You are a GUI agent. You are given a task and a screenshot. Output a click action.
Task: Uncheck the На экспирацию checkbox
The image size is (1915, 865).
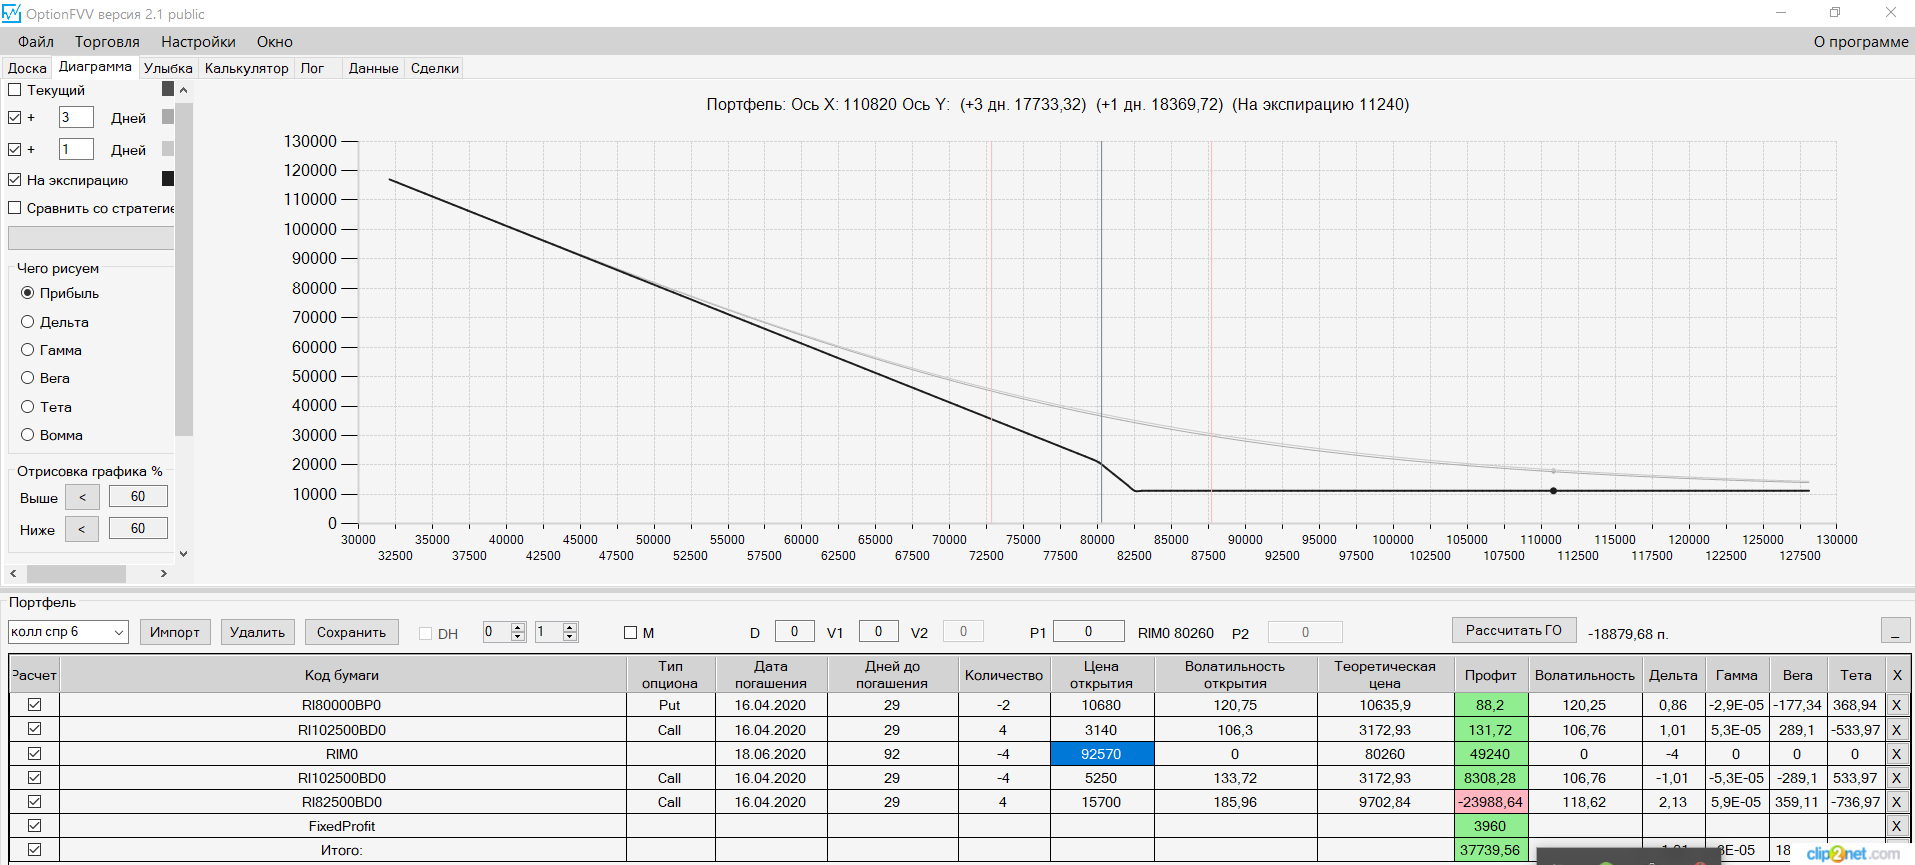click(15, 180)
